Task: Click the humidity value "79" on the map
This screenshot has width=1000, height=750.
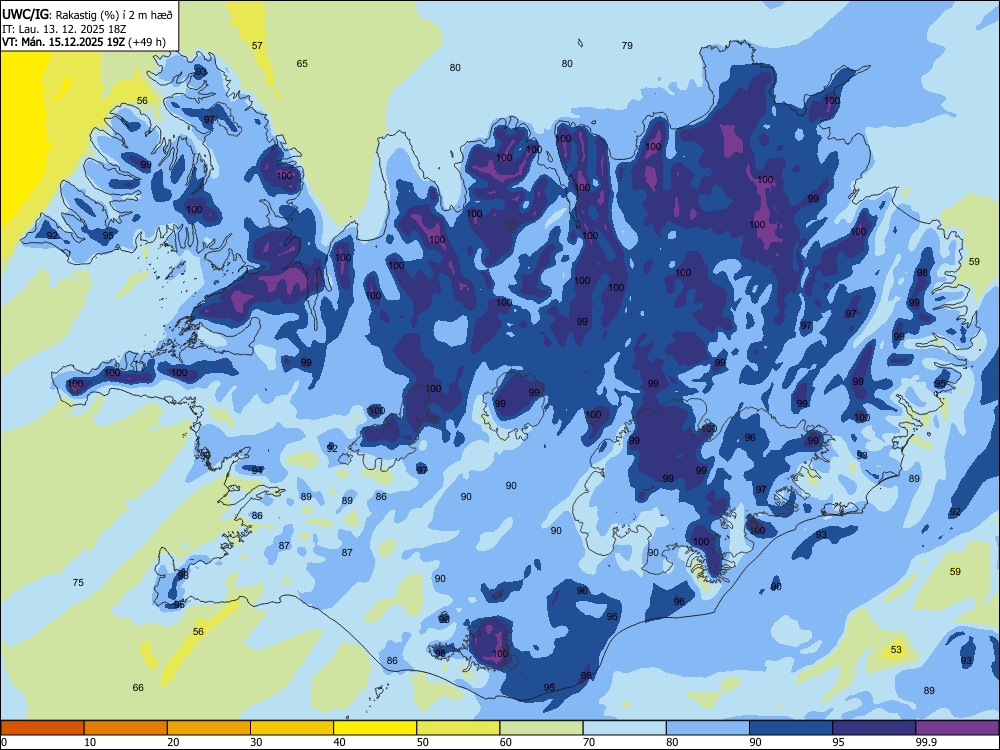Action: (627, 45)
